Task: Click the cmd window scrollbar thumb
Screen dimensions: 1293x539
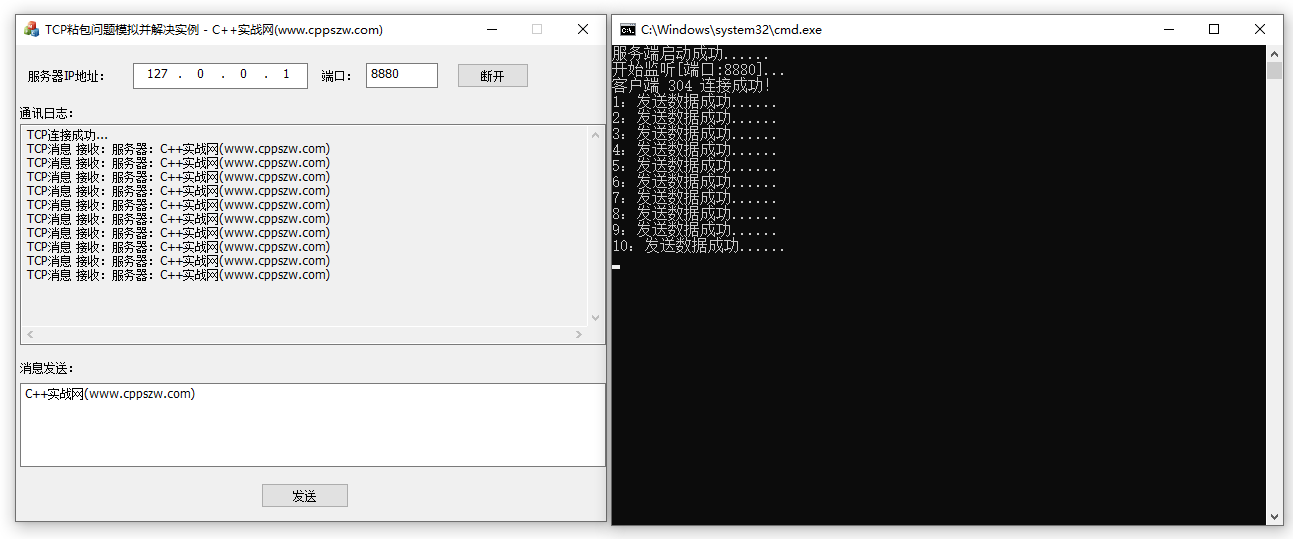Action: click(1274, 70)
